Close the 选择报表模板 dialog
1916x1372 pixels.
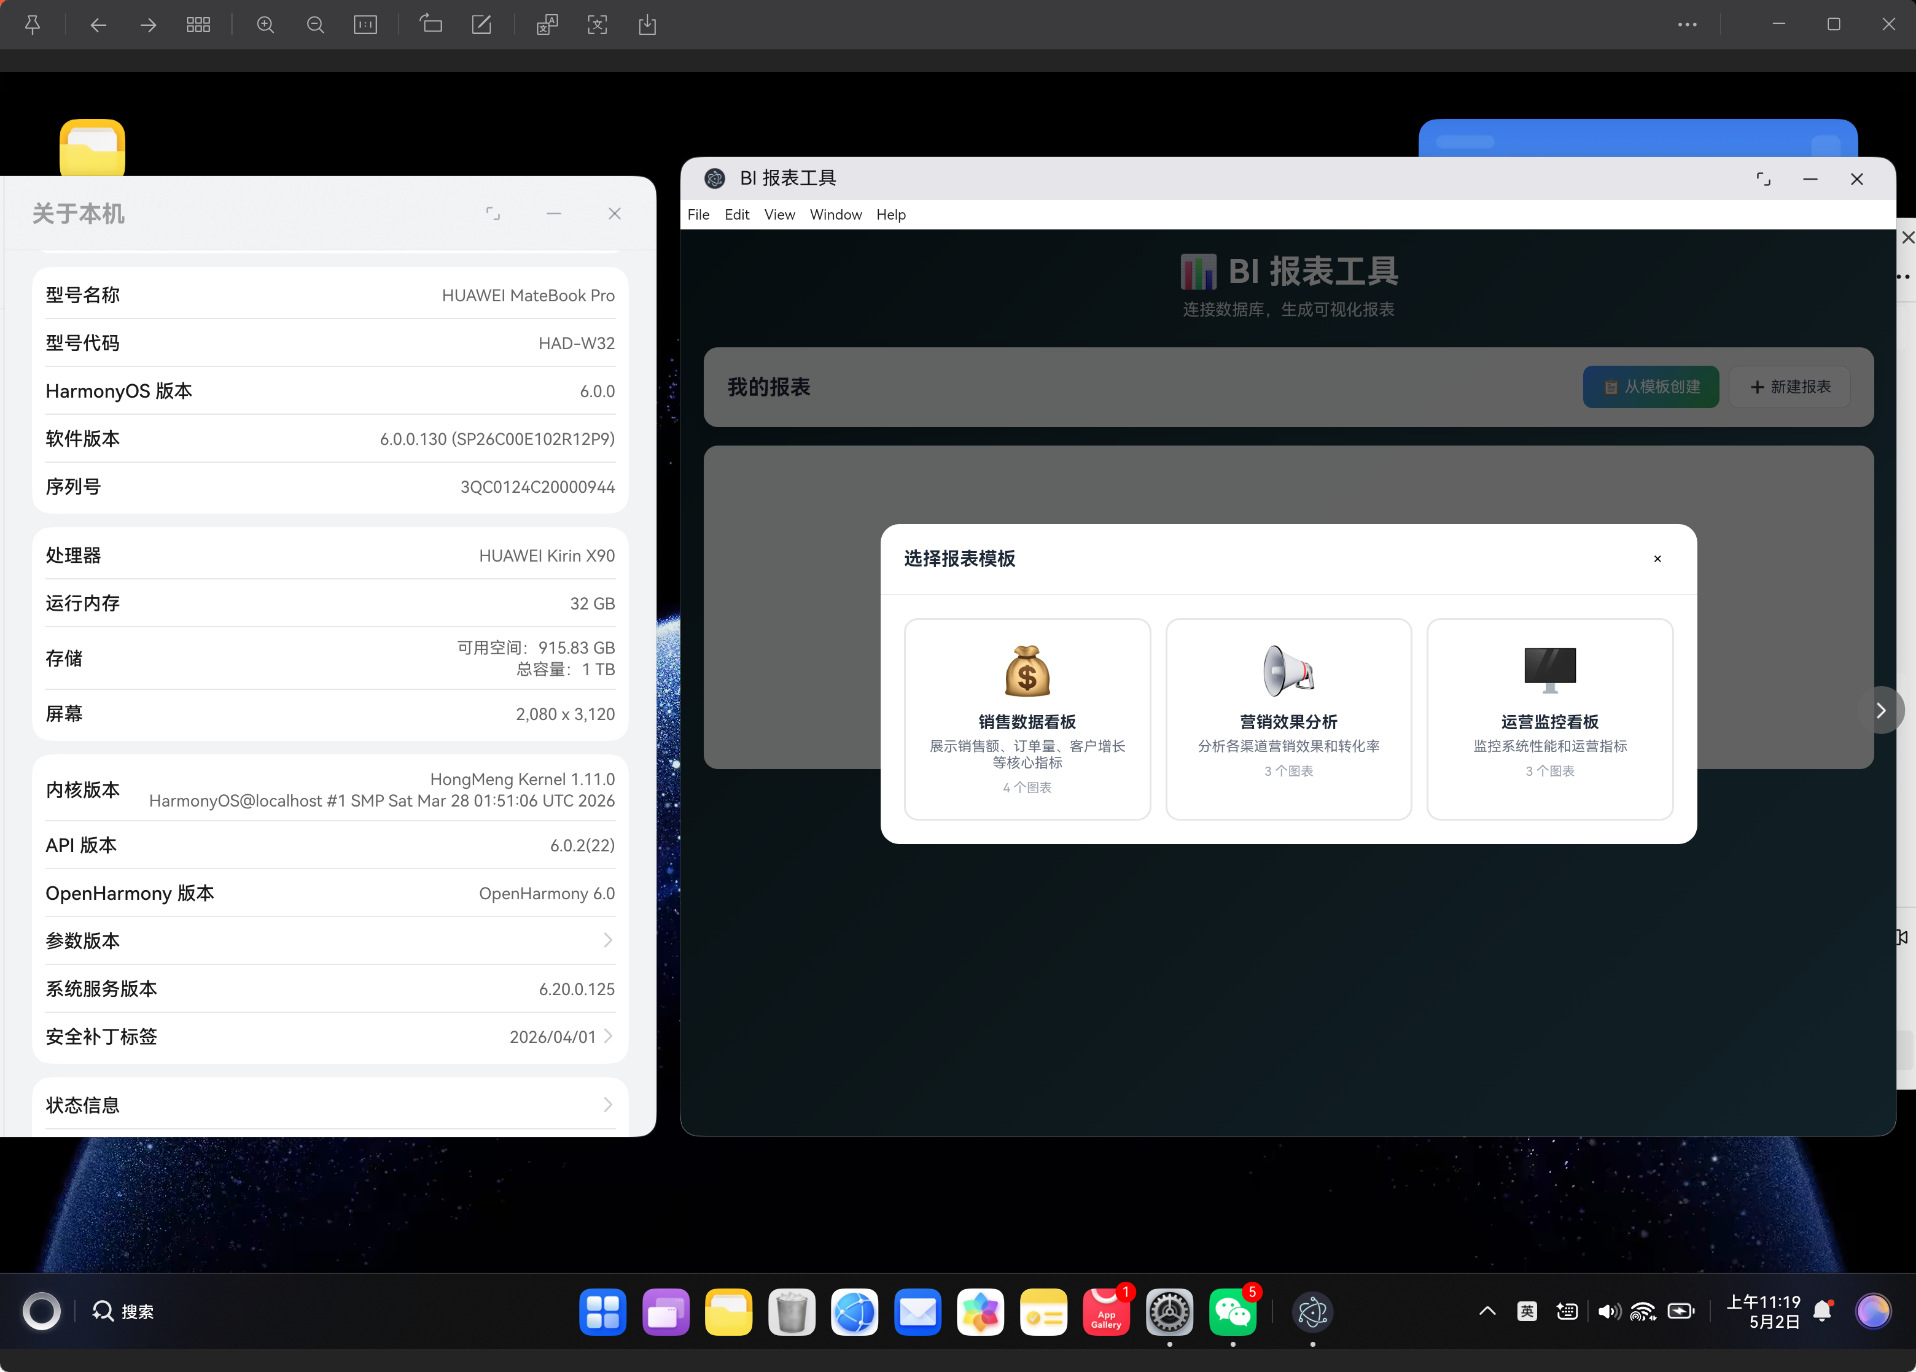(x=1657, y=559)
